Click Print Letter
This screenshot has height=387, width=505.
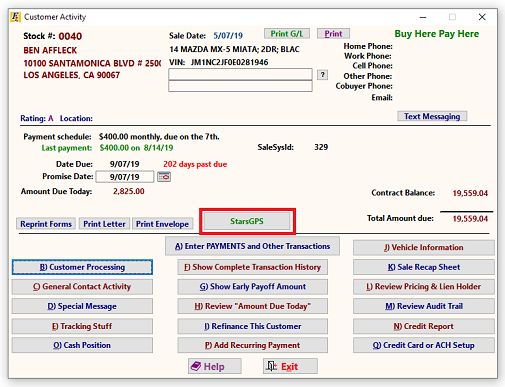[x=104, y=224]
